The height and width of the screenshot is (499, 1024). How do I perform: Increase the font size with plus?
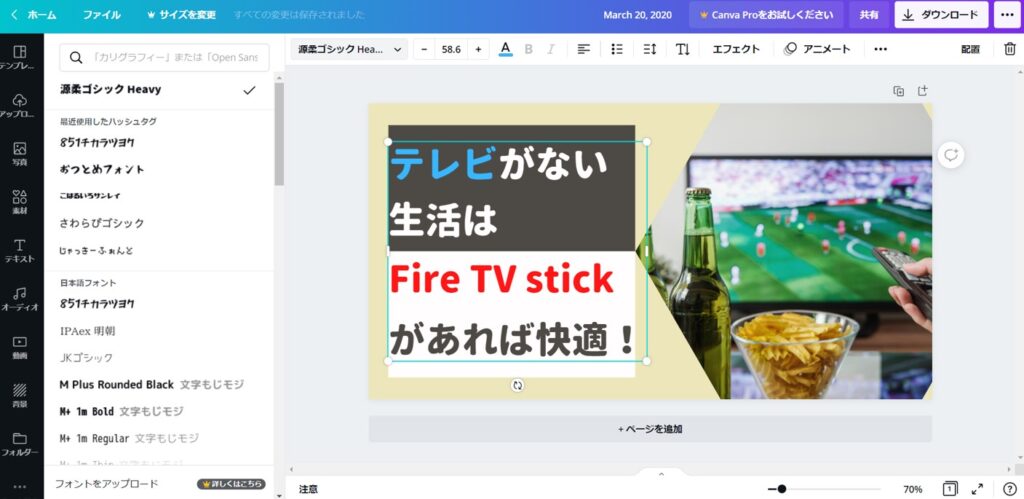click(x=478, y=49)
